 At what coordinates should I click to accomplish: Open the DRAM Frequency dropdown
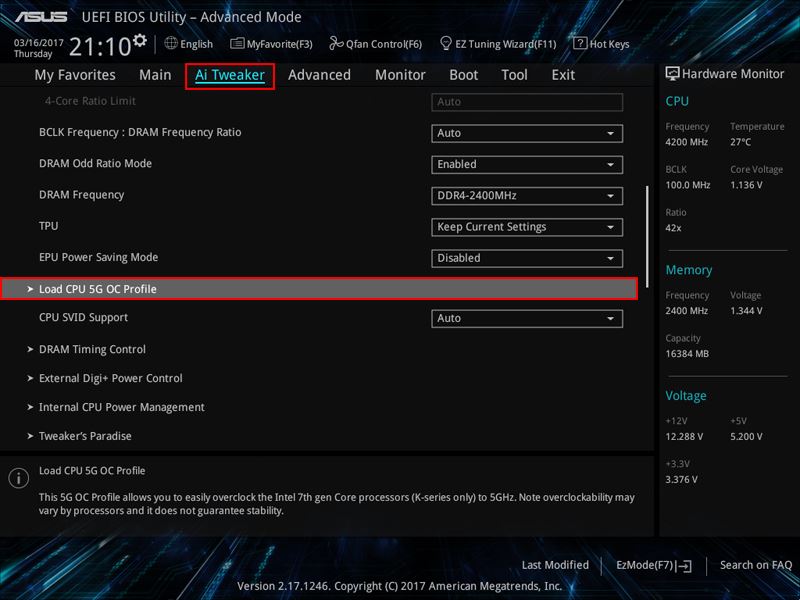click(527, 196)
